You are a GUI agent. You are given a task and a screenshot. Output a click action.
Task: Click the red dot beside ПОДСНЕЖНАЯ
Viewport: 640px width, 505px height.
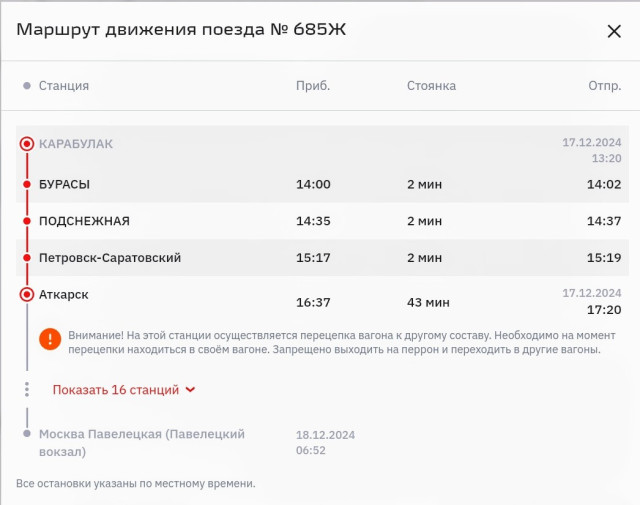(27, 221)
